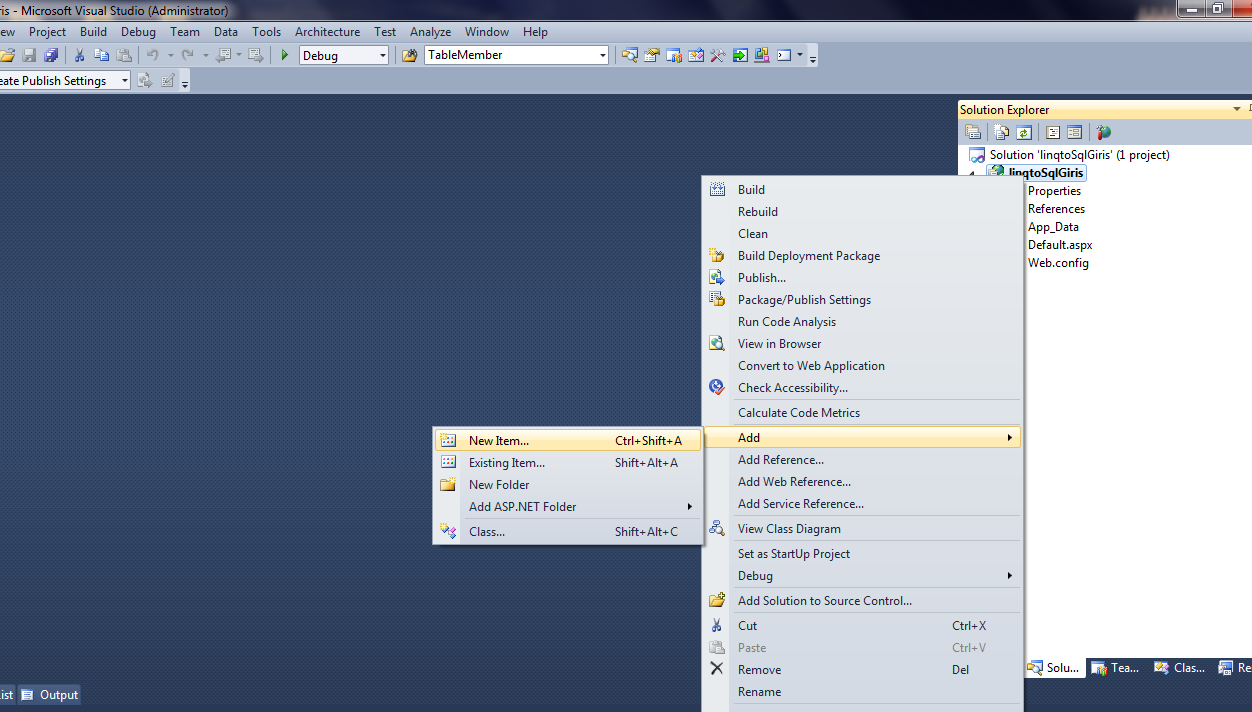Screen dimensions: 1252x712
Task: Expand the Debug submenu in context menu
Action: pos(1010,576)
